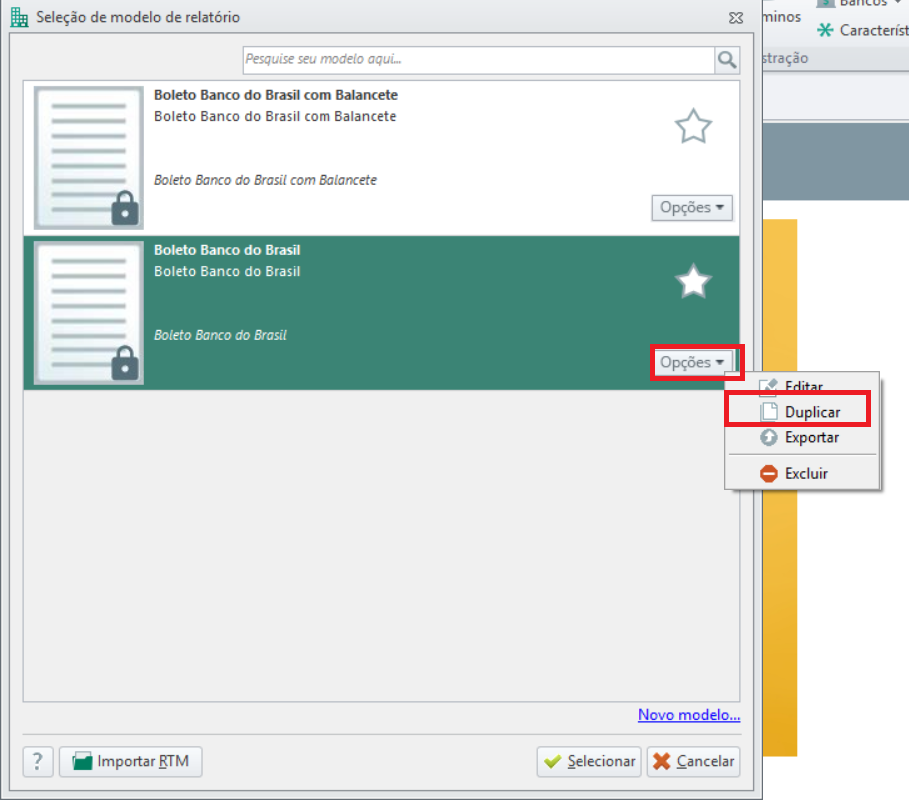Click the help question mark button
Image resolution: width=909 pixels, height=801 pixels.
pos(38,761)
